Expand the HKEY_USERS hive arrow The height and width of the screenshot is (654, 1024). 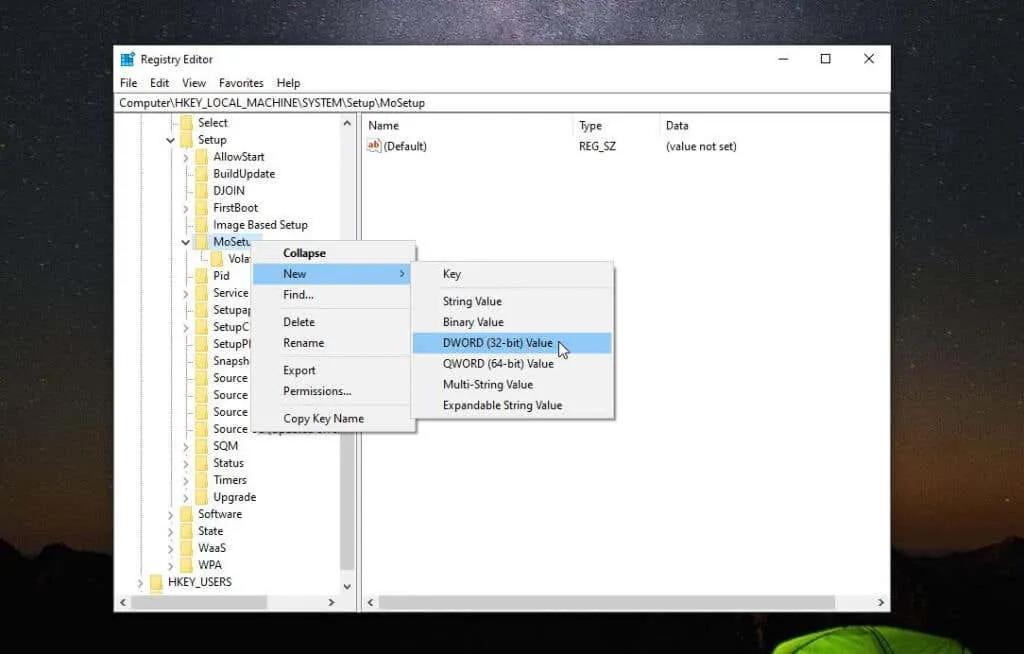pyautogui.click(x=140, y=582)
